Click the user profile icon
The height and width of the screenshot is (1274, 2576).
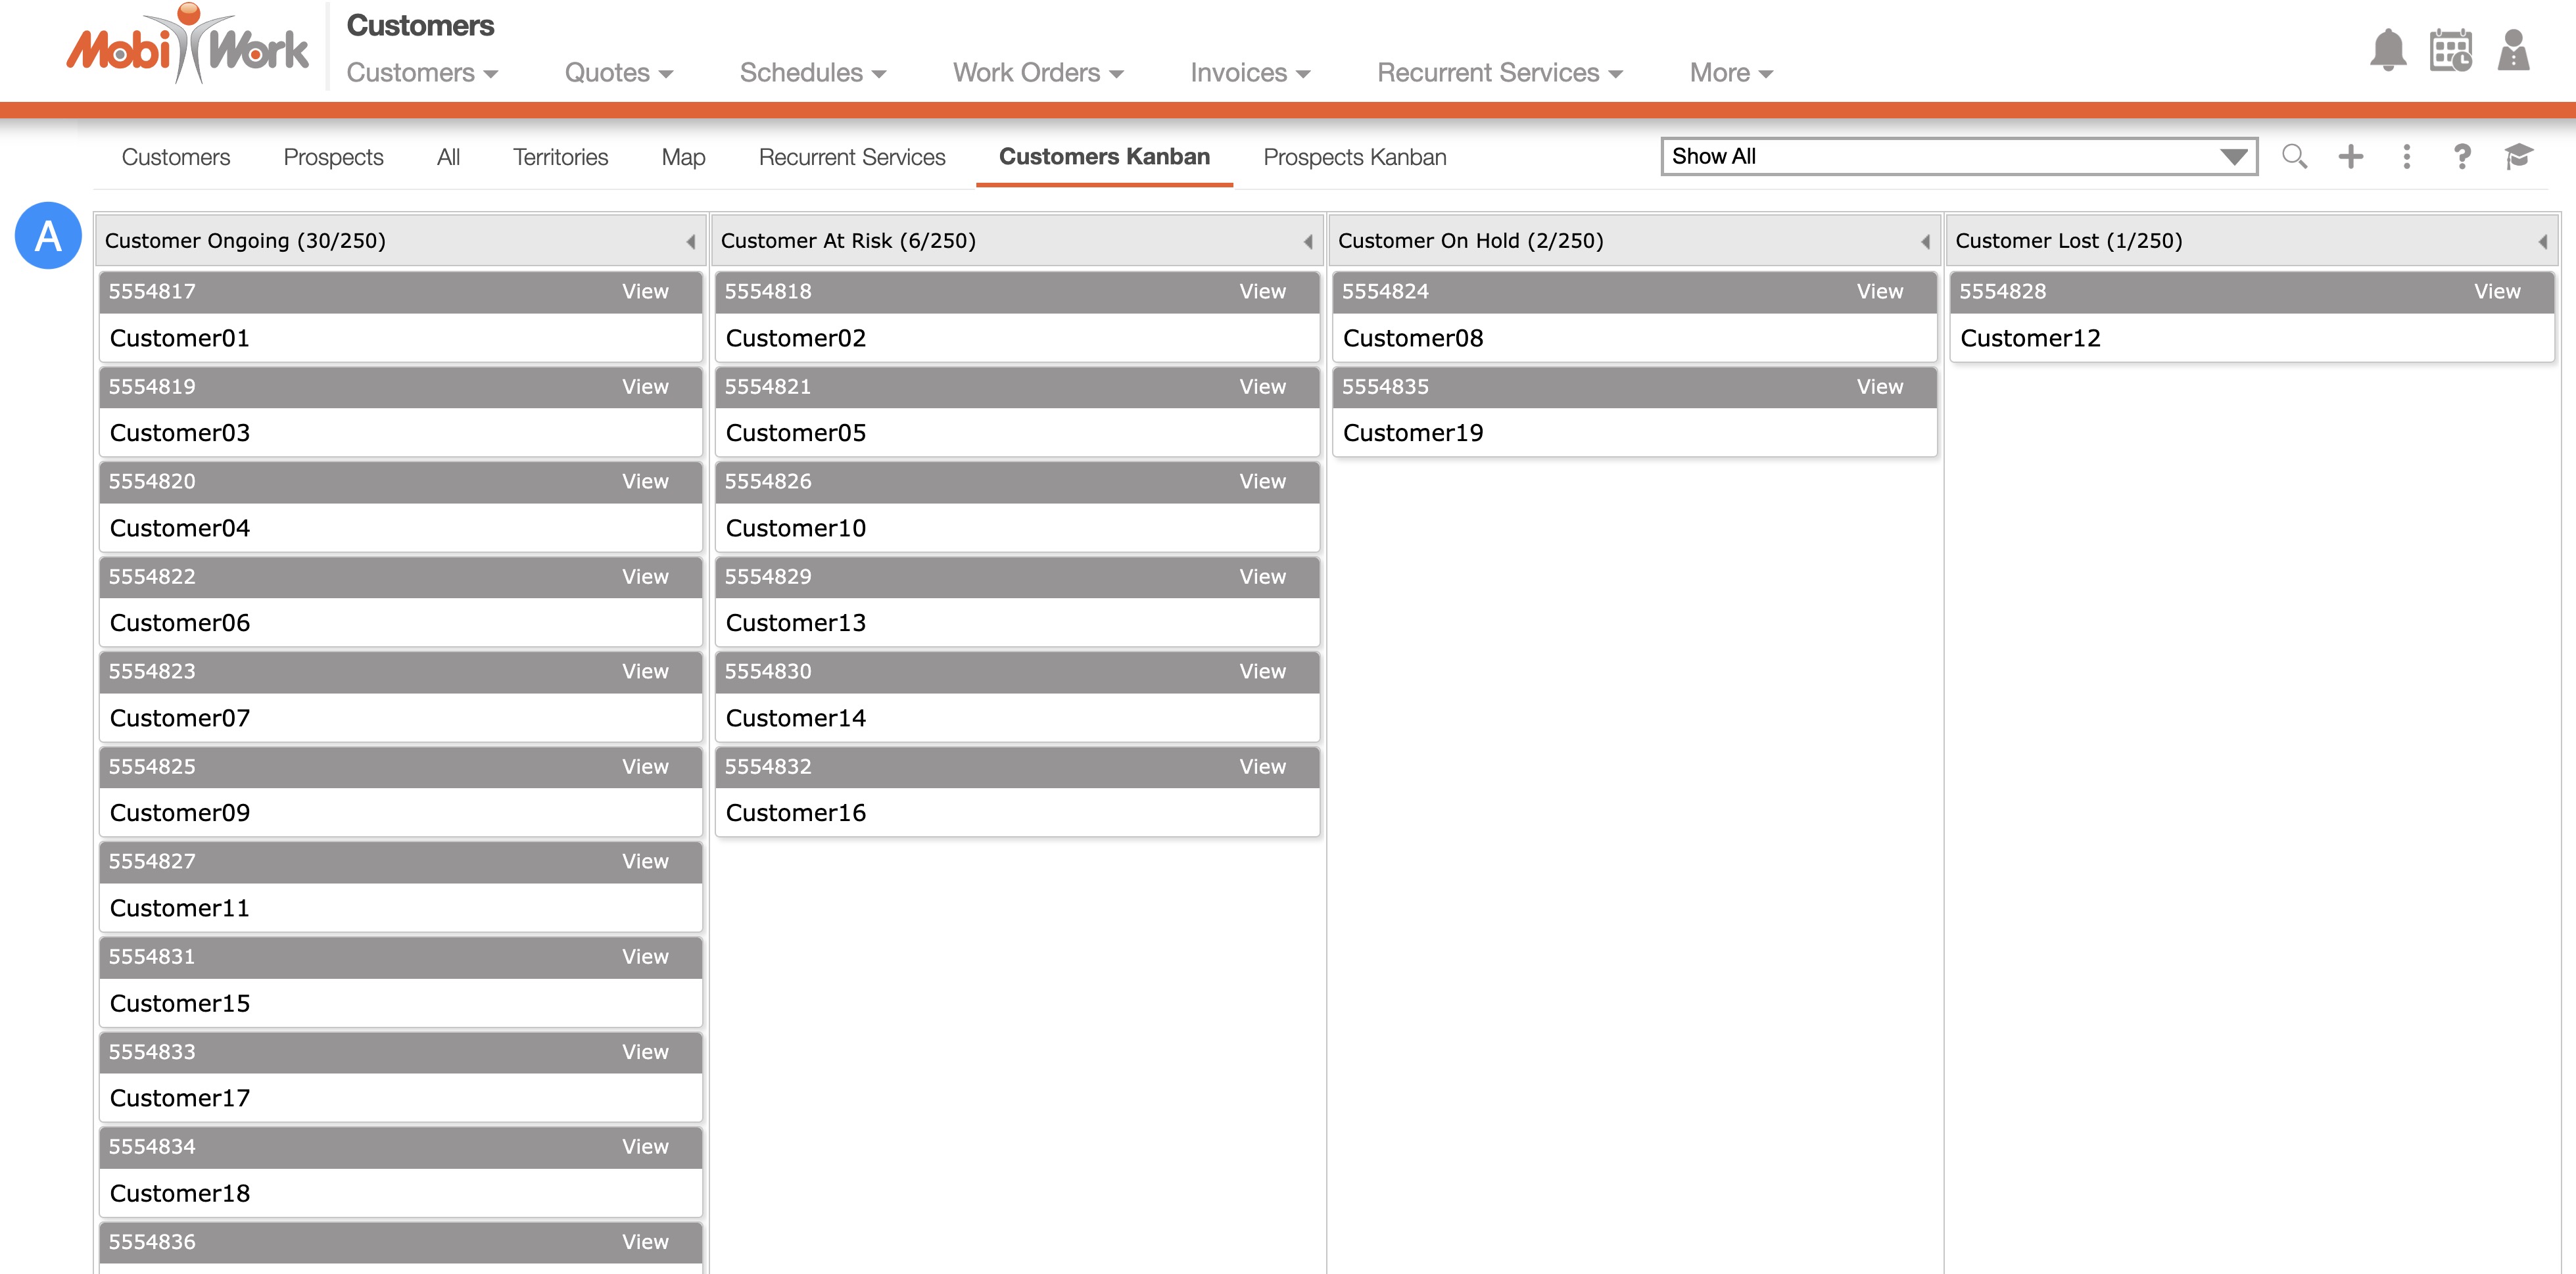click(2513, 50)
